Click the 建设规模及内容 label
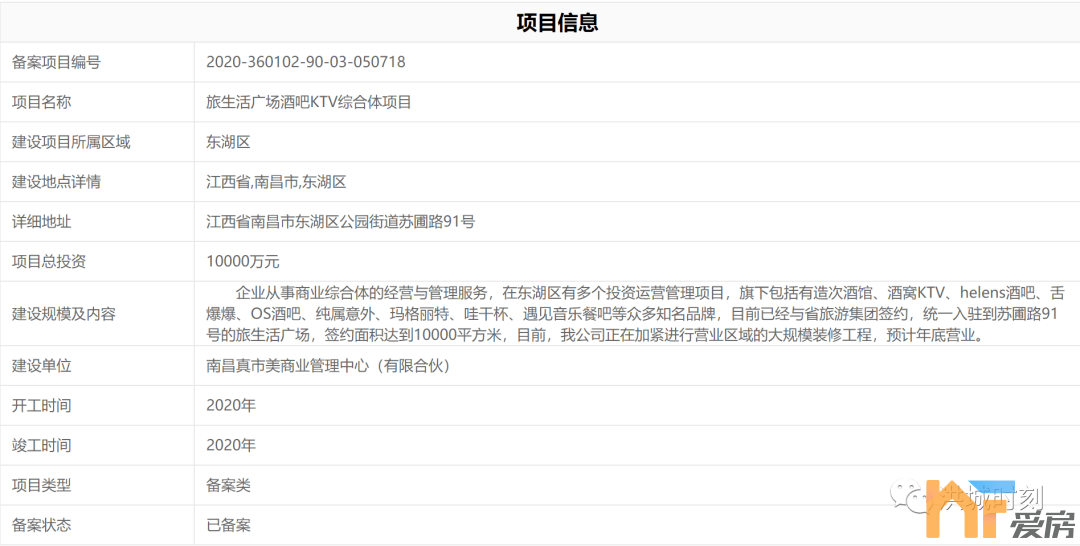The image size is (1080, 546). click(63, 314)
